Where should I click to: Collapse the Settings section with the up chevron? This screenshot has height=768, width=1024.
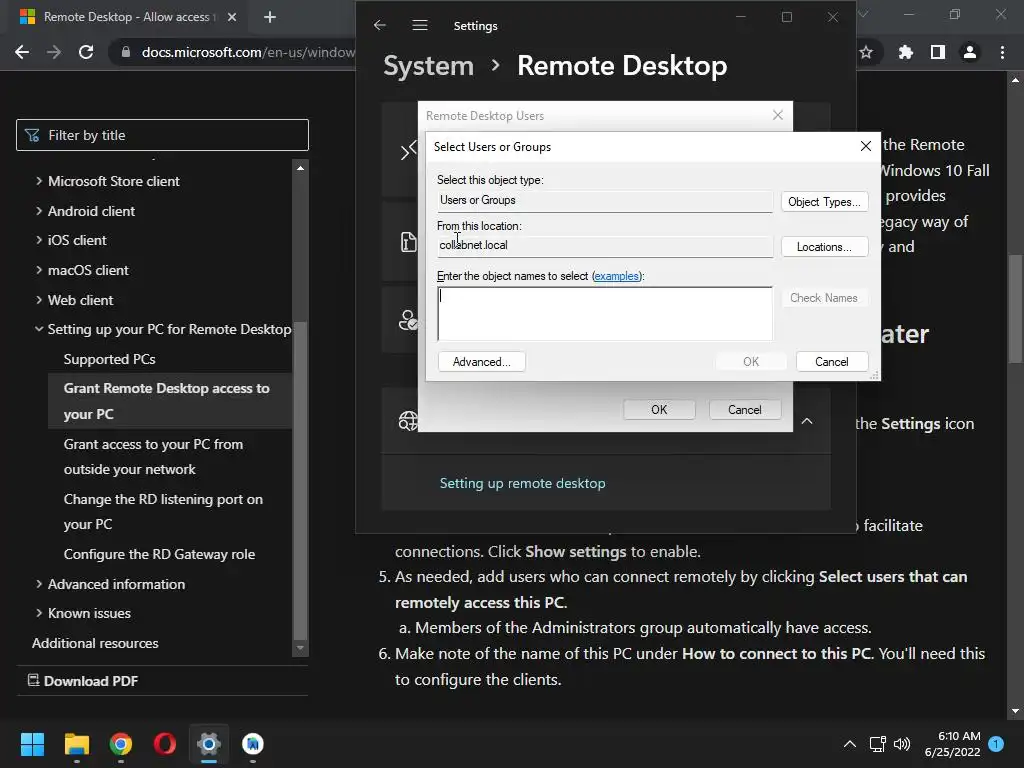[x=807, y=421]
